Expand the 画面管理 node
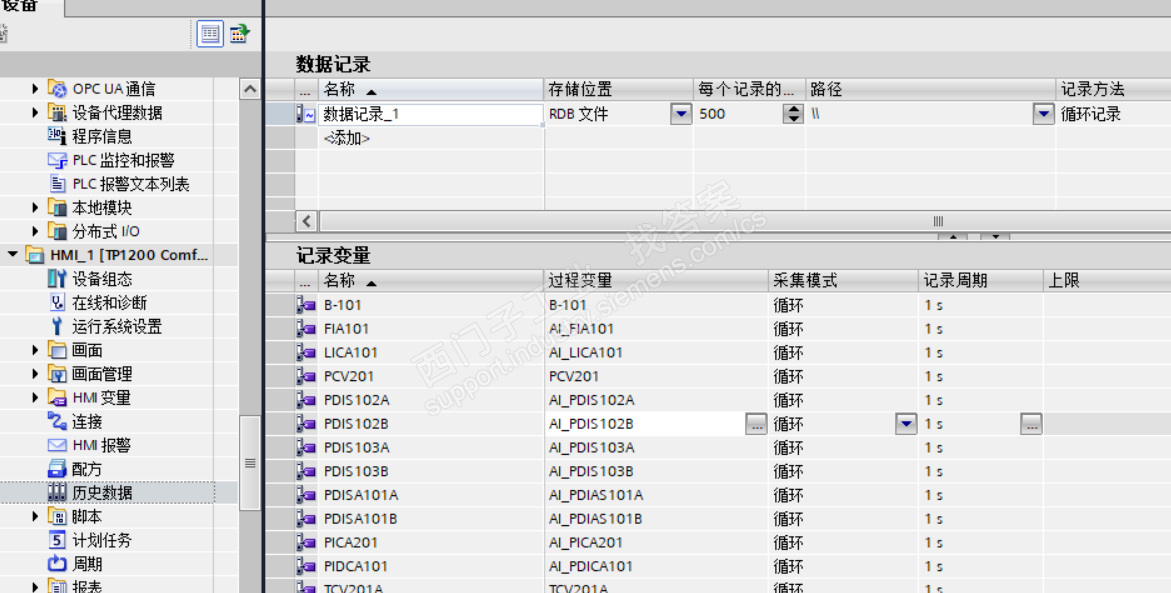 35,373
